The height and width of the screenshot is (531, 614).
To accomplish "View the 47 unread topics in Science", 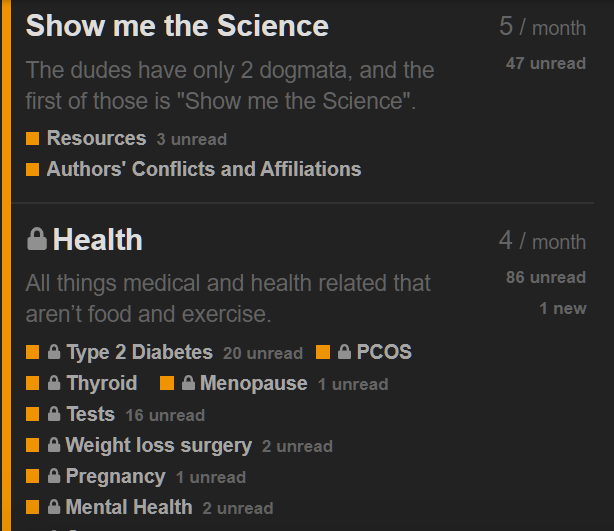I will coord(545,63).
